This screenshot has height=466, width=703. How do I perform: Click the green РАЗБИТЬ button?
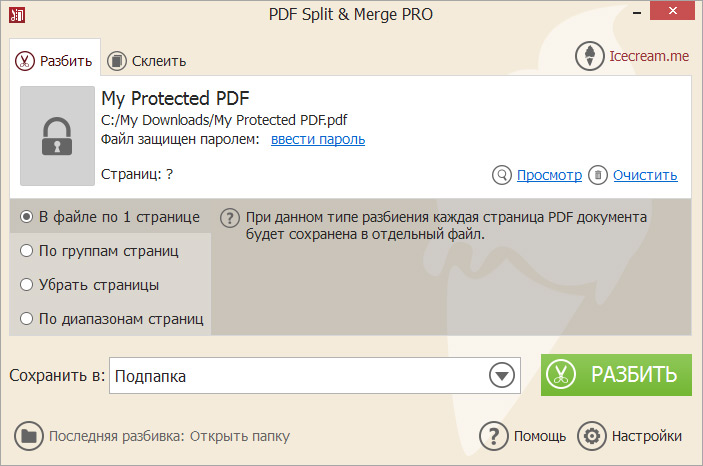pos(616,375)
